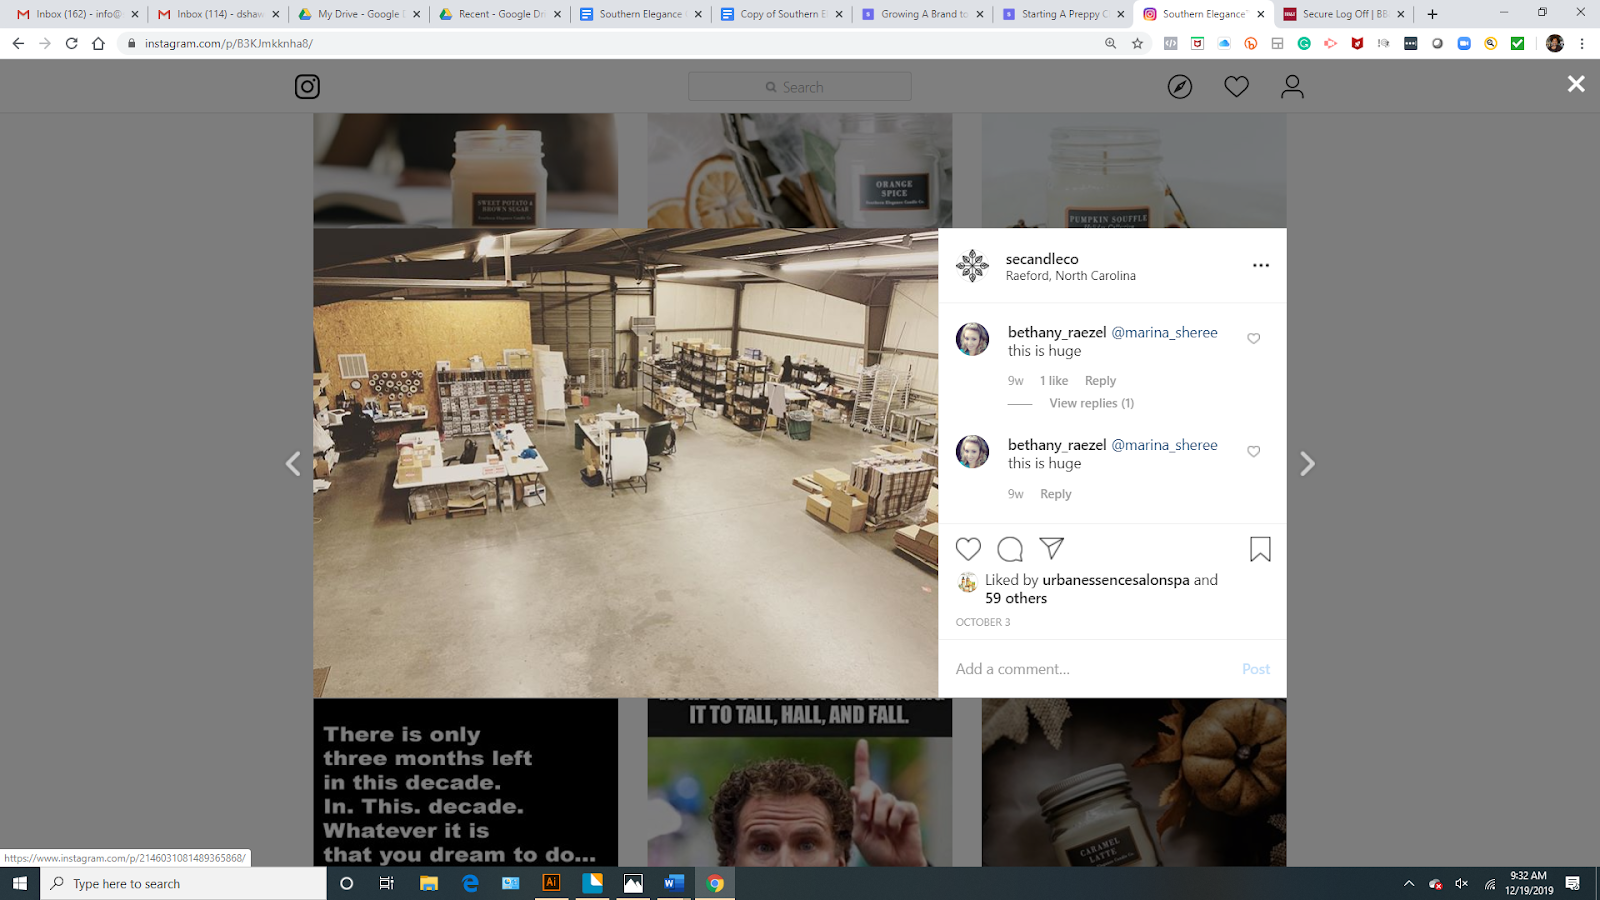Share the post via the paper plane icon
The height and width of the screenshot is (900, 1600).
pos(1051,549)
